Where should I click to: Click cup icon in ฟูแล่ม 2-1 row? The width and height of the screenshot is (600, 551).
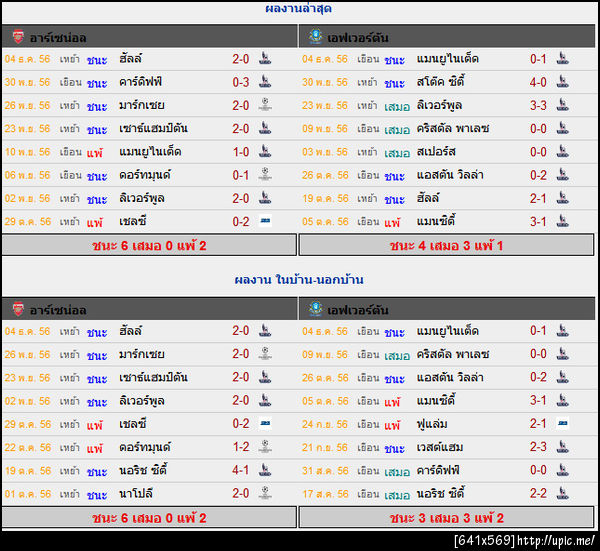563,423
